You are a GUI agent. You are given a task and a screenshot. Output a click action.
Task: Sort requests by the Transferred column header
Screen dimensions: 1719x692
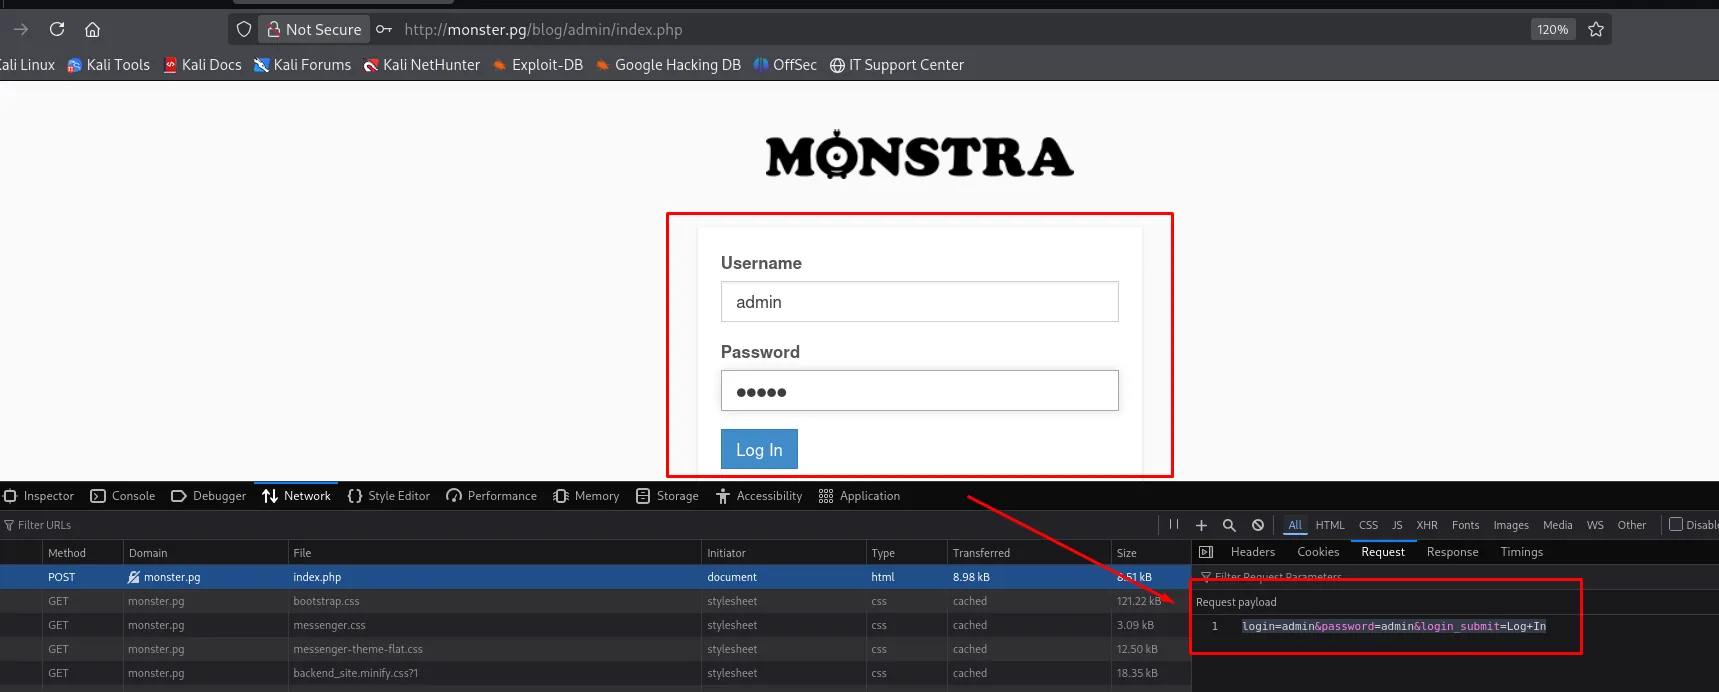(1028, 553)
